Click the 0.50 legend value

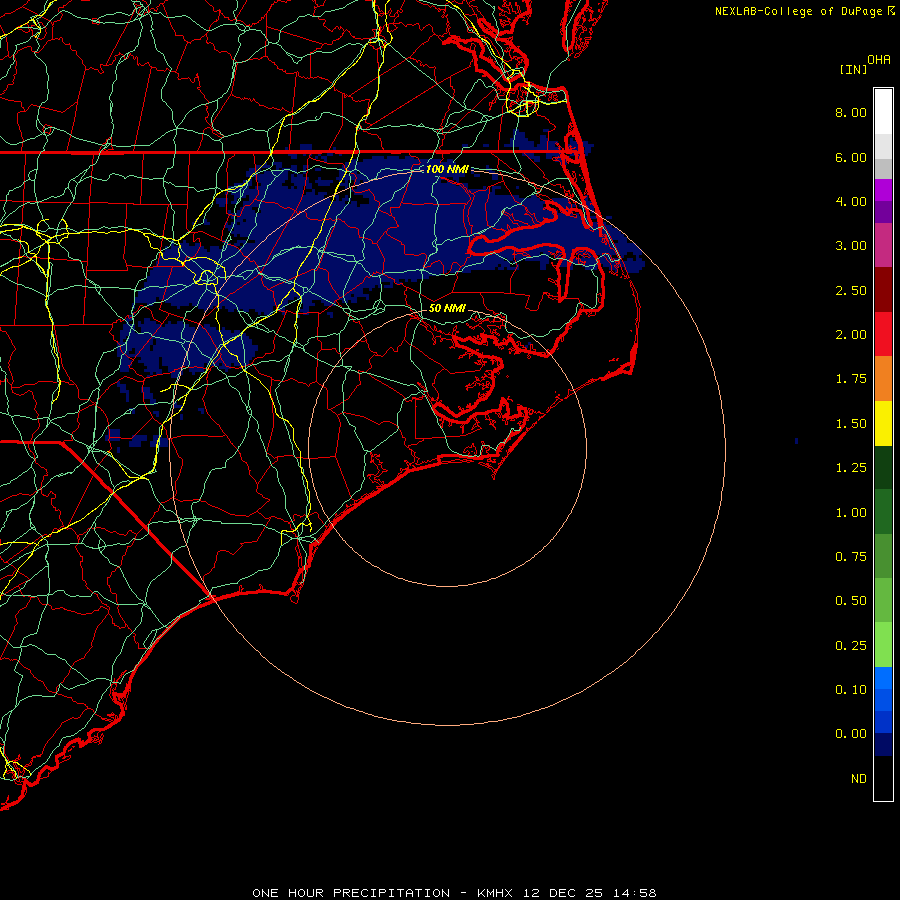[x=851, y=601]
